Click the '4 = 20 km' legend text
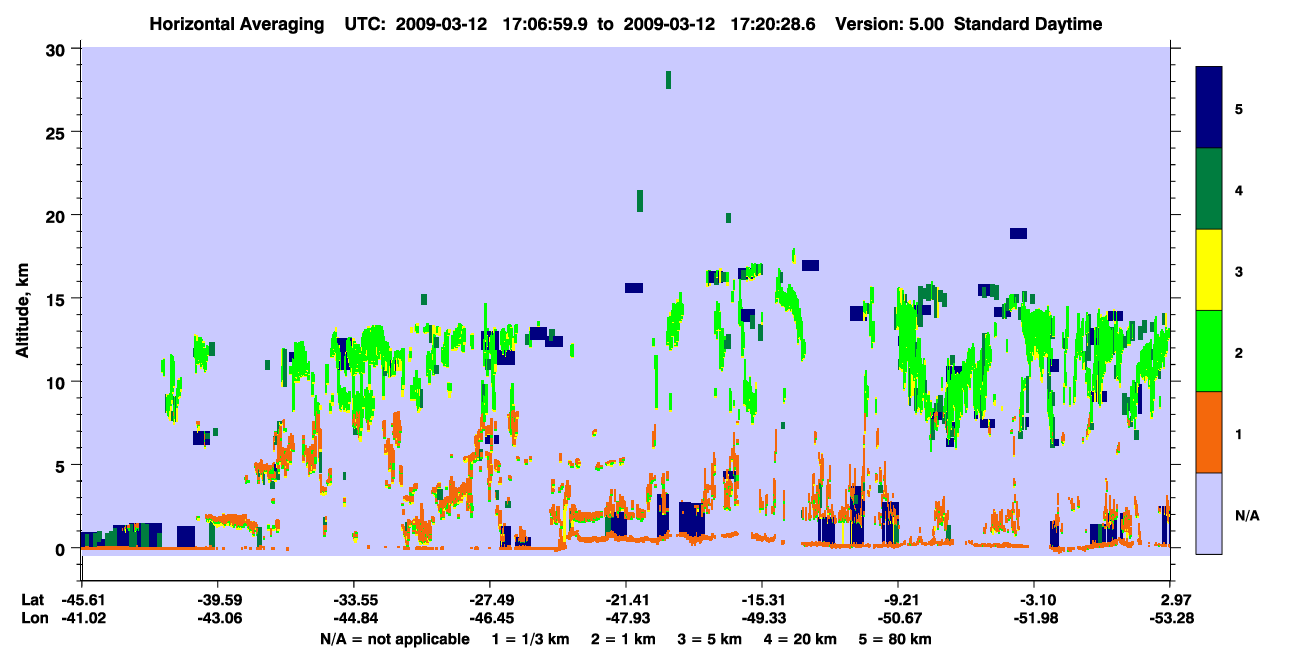 [x=801, y=639]
